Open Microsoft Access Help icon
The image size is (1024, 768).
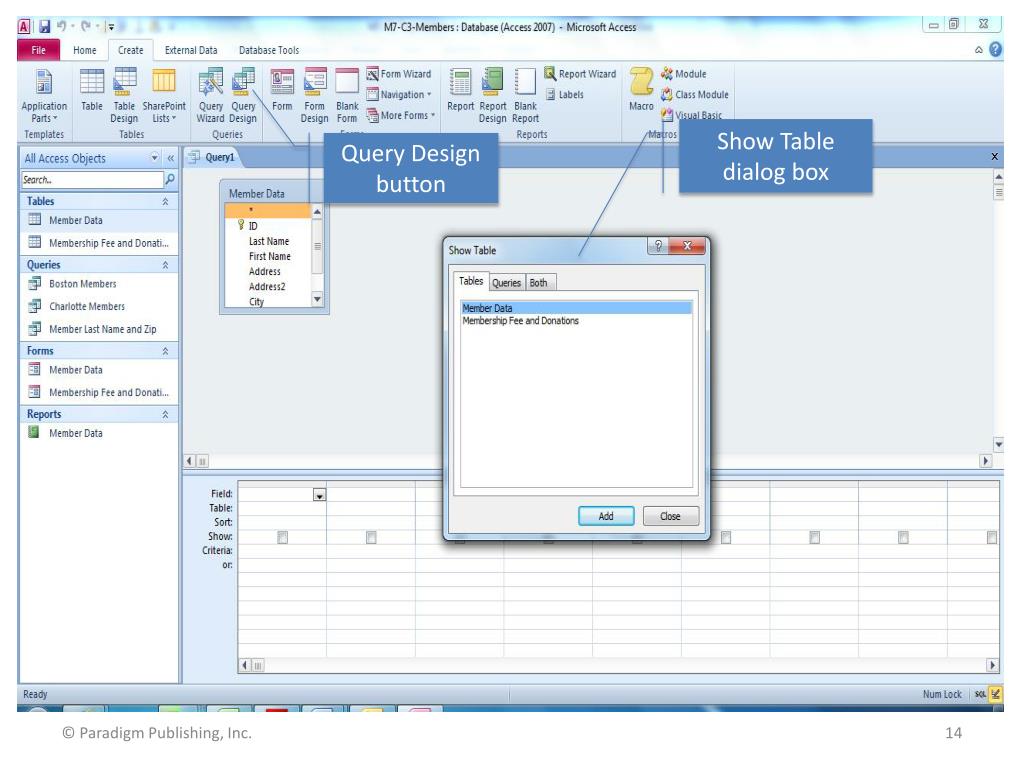pyautogui.click(x=995, y=50)
